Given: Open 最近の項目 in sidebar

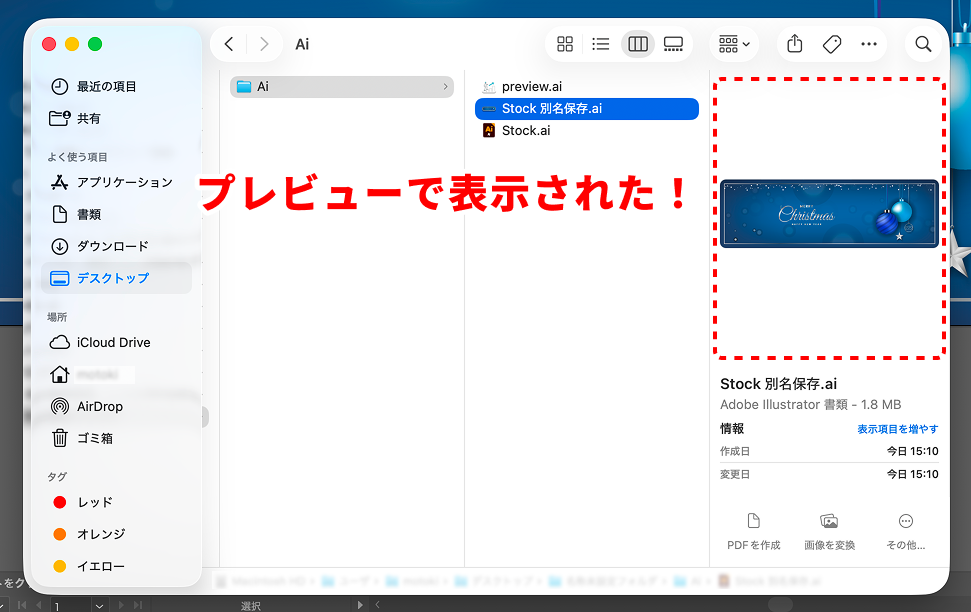Looking at the screenshot, I should click(x=116, y=87).
